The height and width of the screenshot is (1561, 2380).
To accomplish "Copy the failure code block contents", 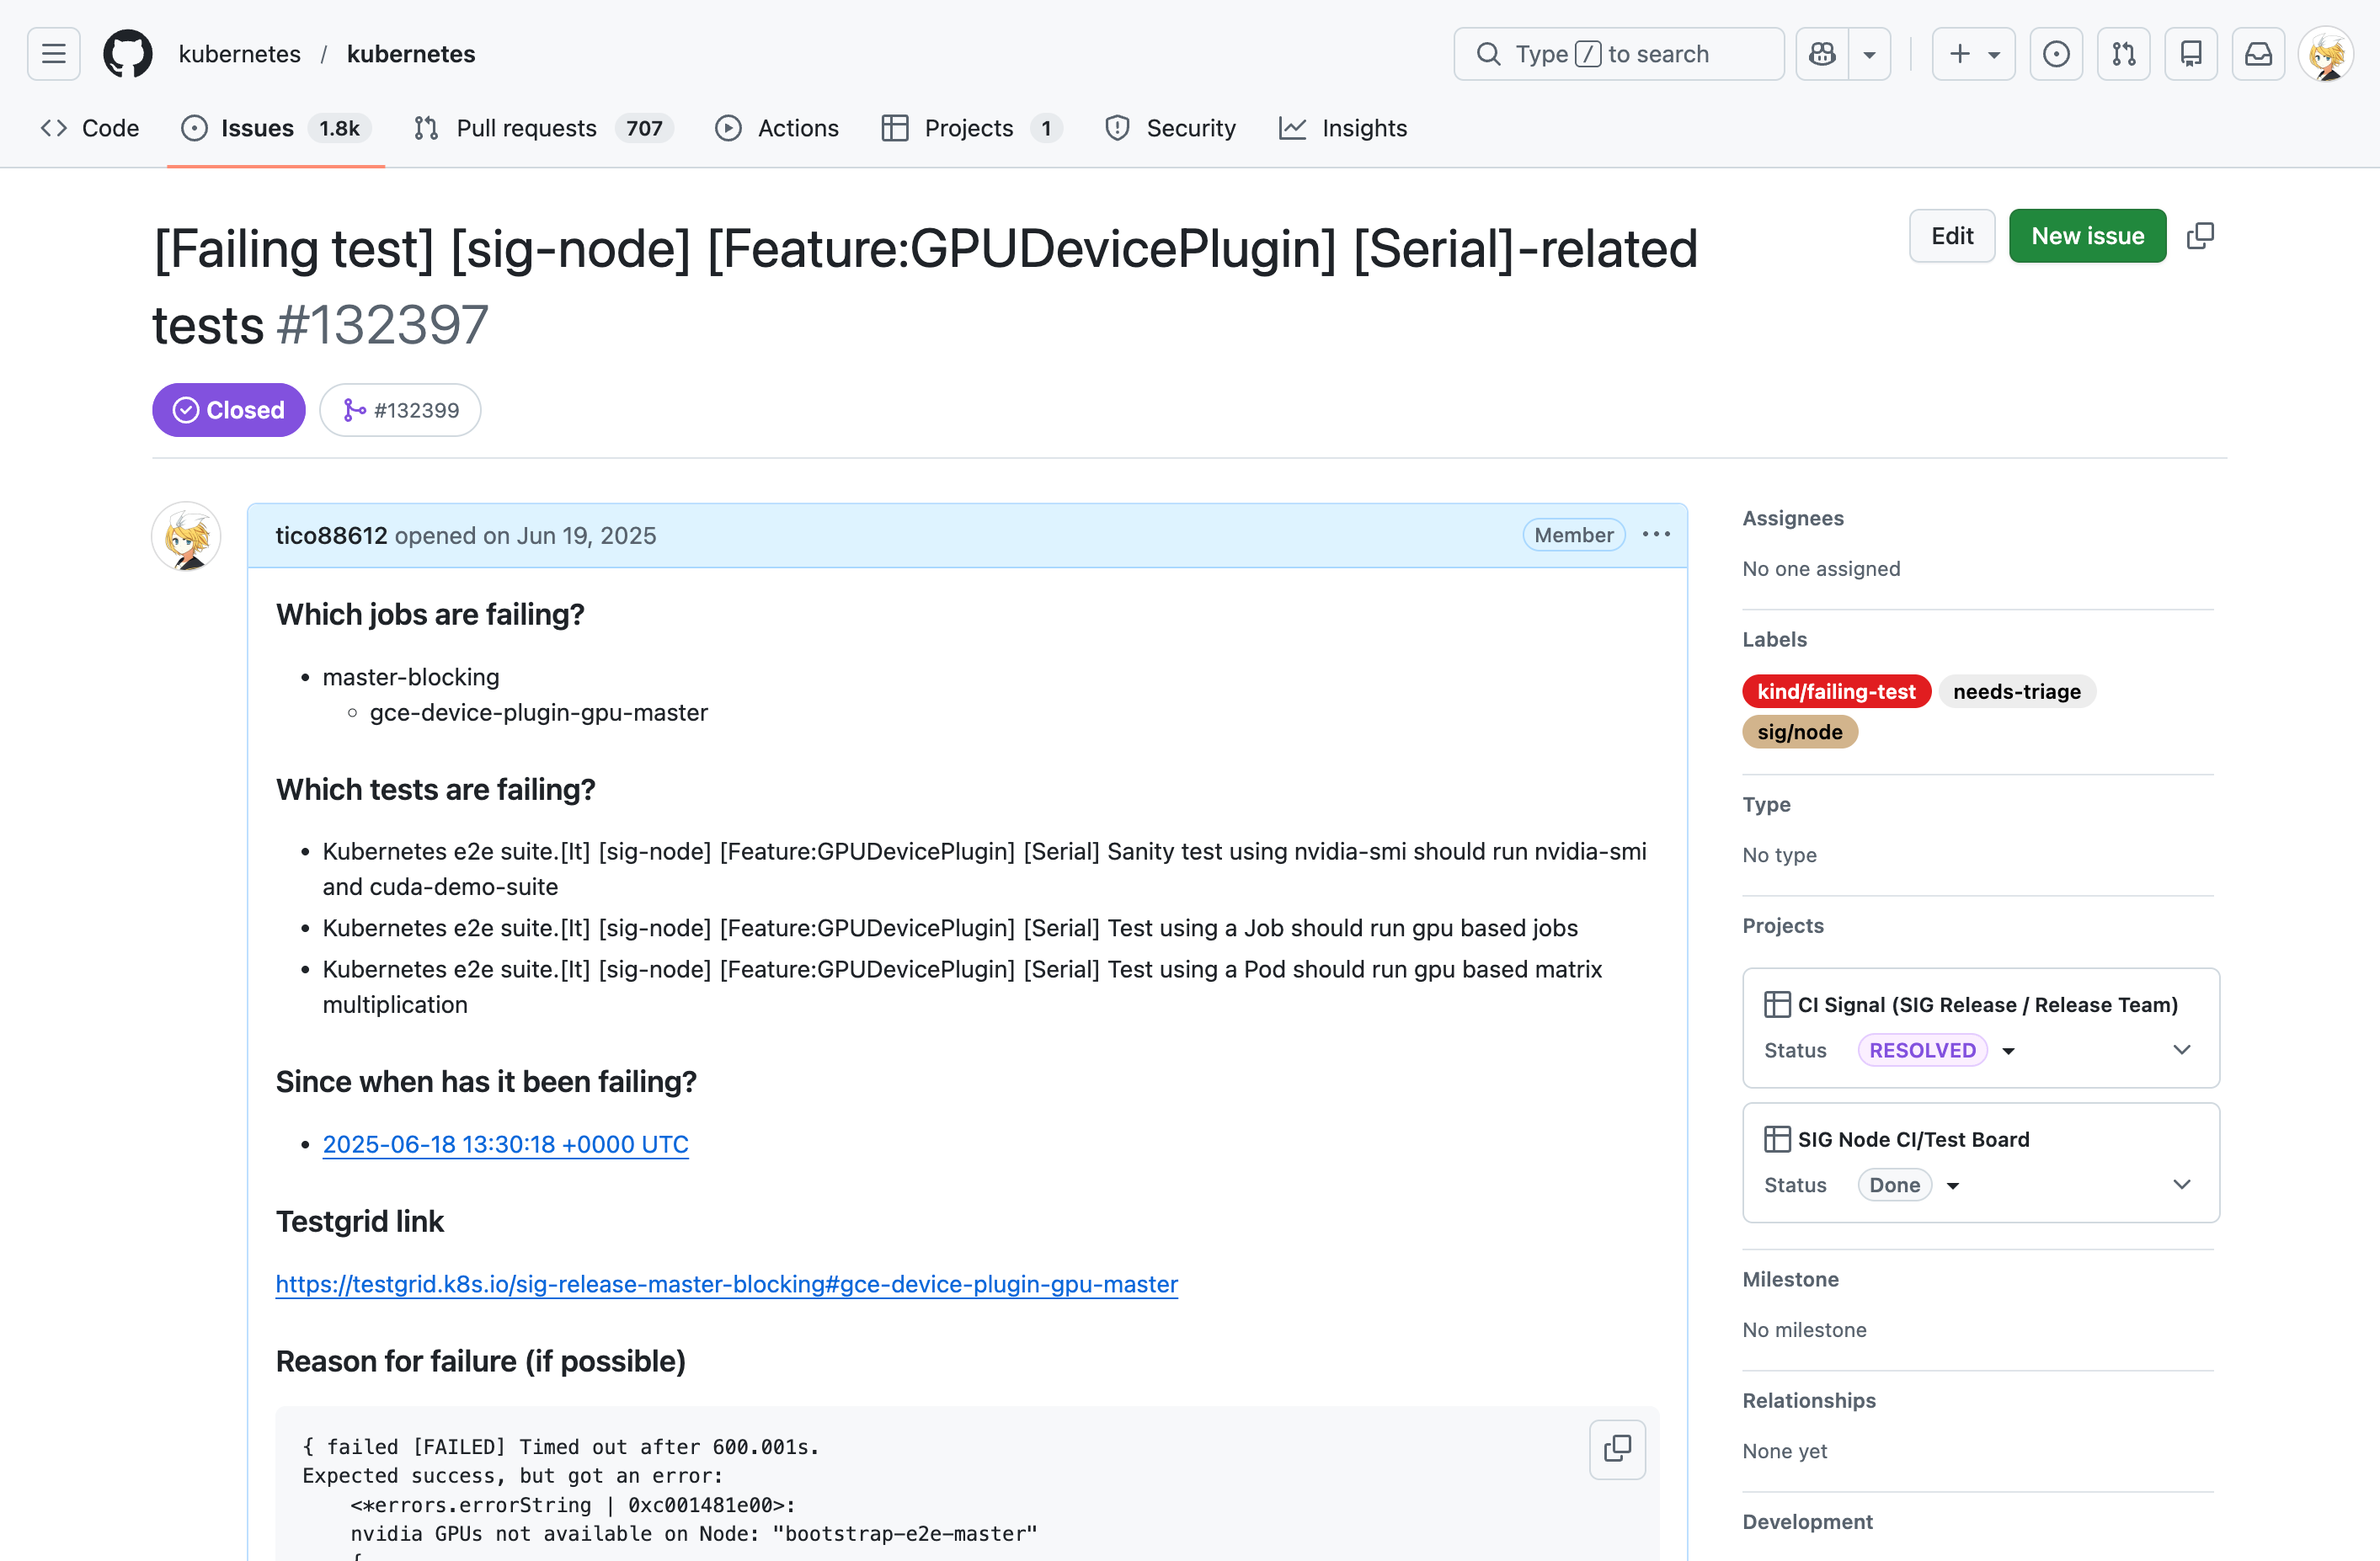I will pos(1617,1448).
